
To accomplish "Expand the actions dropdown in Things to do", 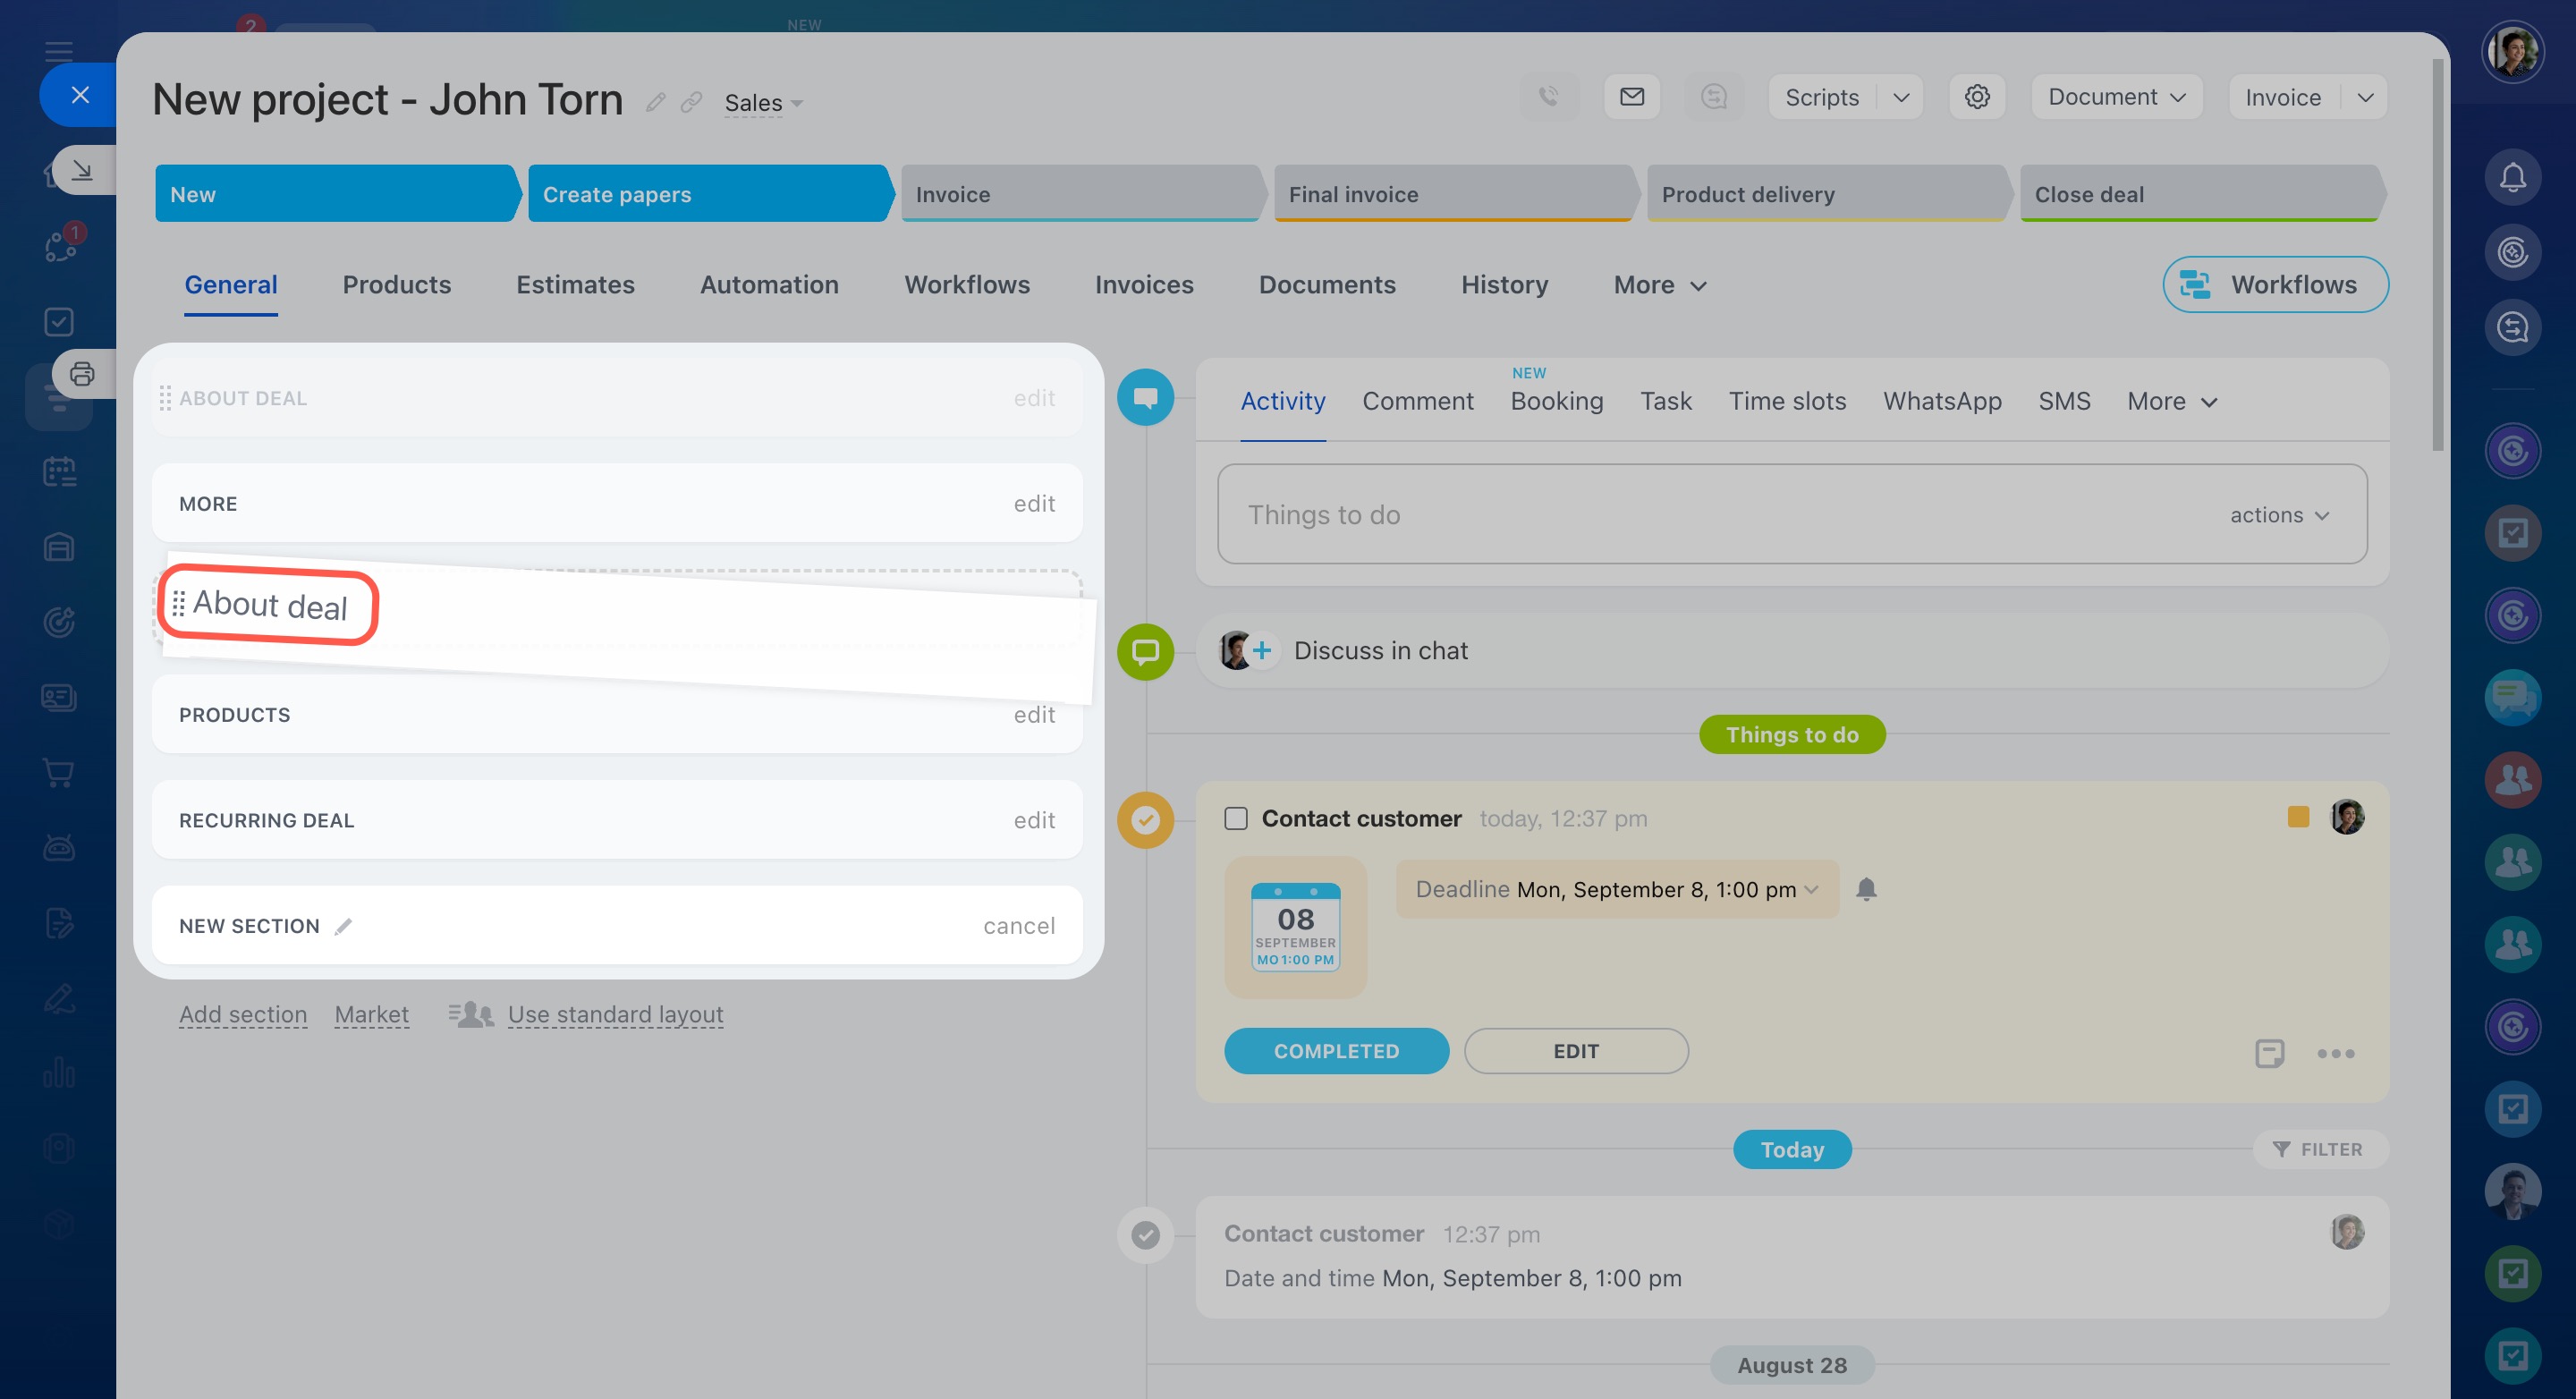I will click(2280, 514).
